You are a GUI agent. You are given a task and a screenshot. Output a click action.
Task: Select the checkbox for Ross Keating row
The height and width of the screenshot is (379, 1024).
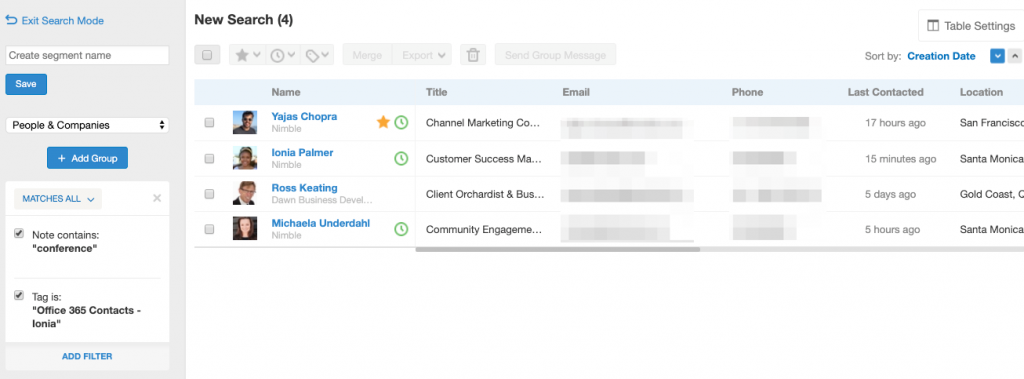click(x=209, y=194)
